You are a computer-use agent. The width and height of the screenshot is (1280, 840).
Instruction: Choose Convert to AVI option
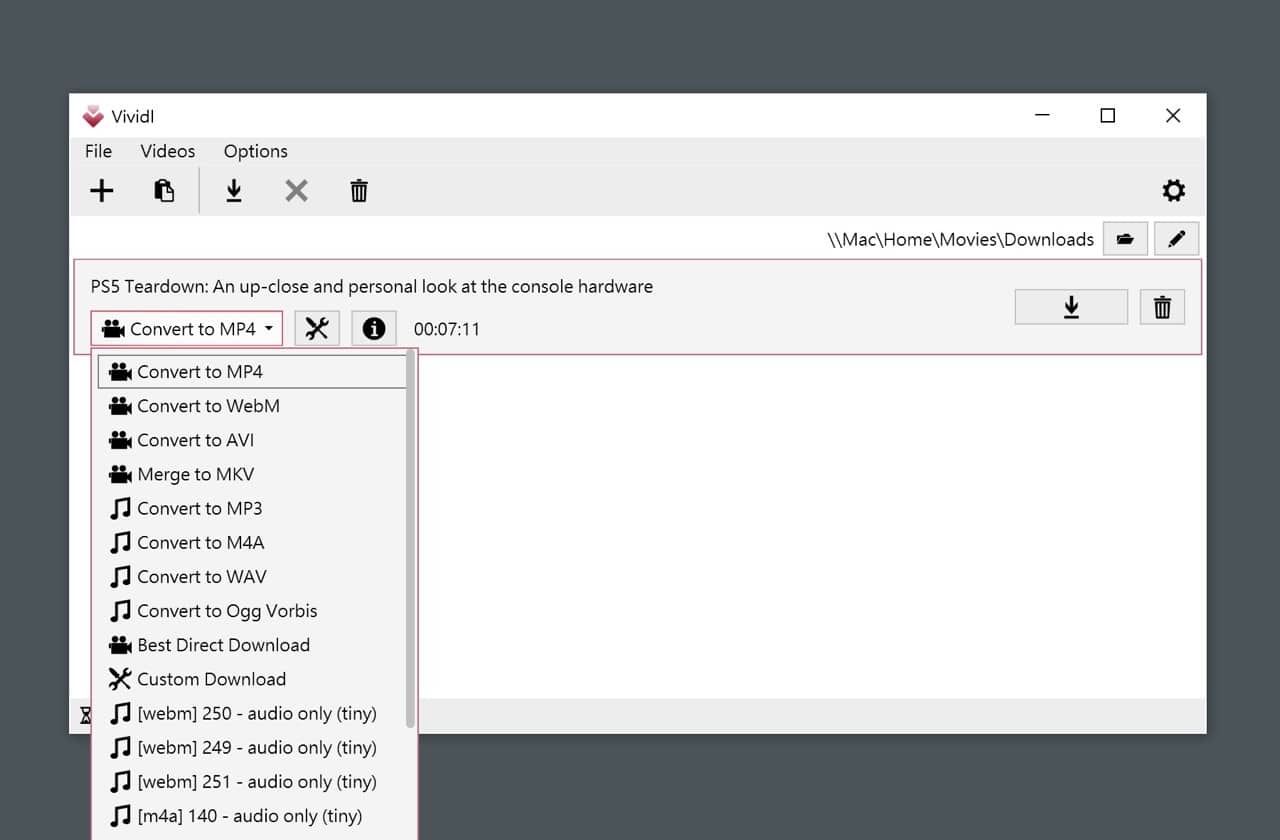tap(252, 440)
